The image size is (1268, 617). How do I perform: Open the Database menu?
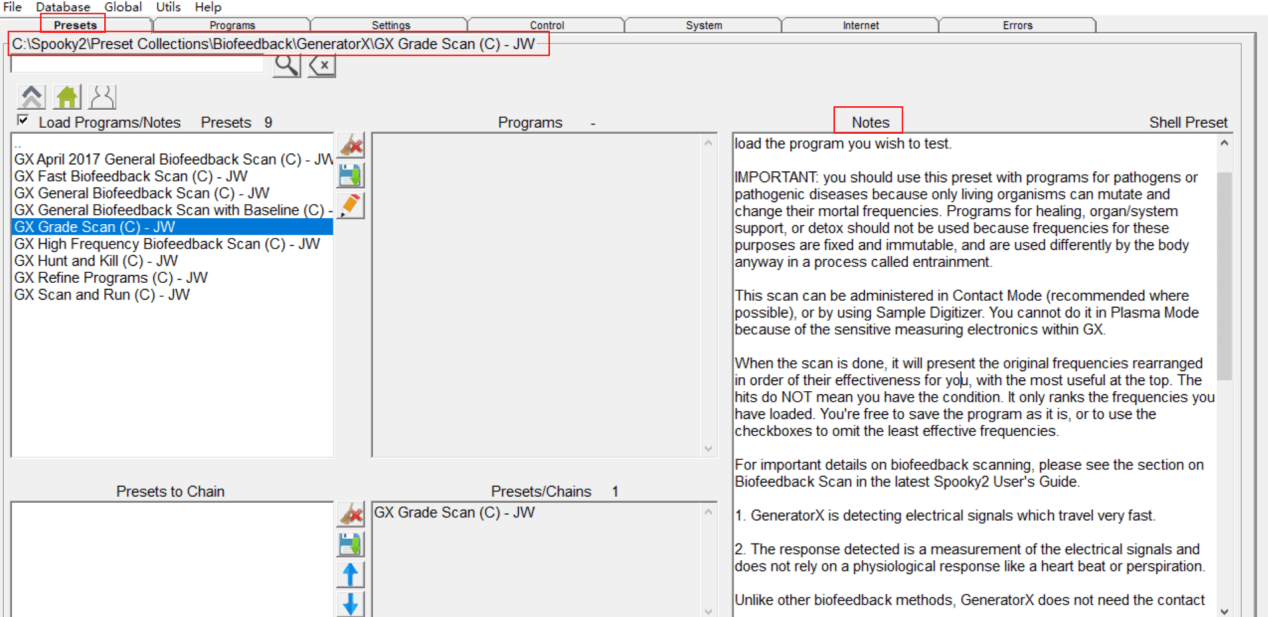click(x=63, y=7)
